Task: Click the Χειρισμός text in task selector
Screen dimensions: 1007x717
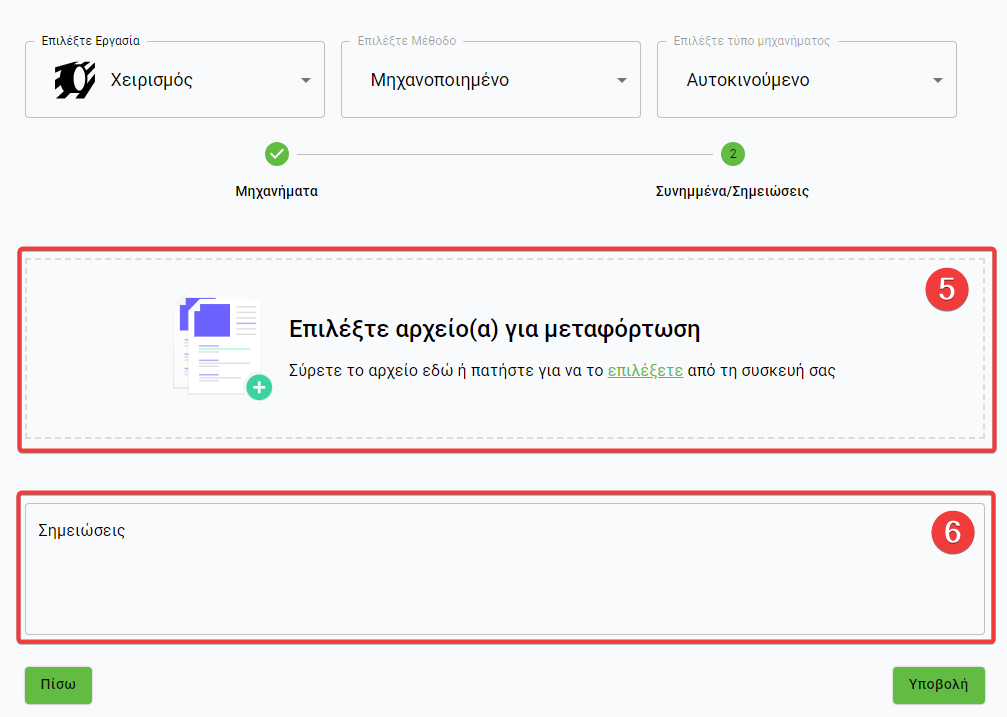Action: click(x=151, y=80)
